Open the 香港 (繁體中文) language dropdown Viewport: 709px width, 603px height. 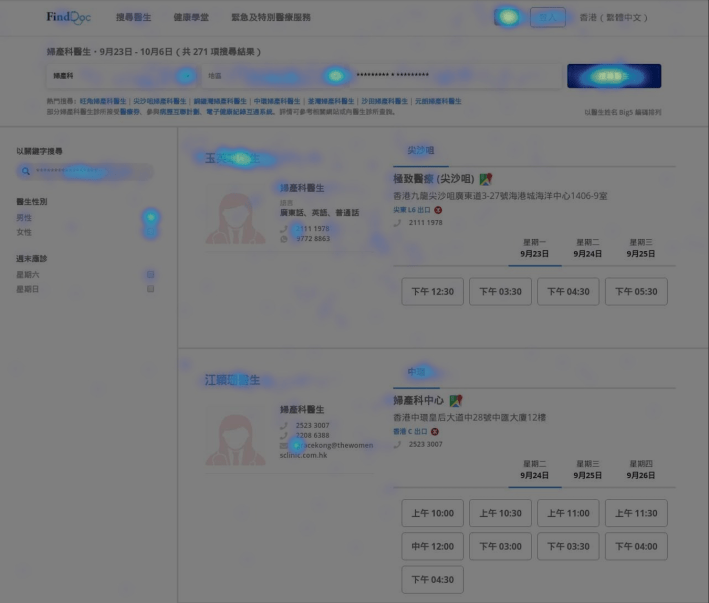tap(614, 17)
